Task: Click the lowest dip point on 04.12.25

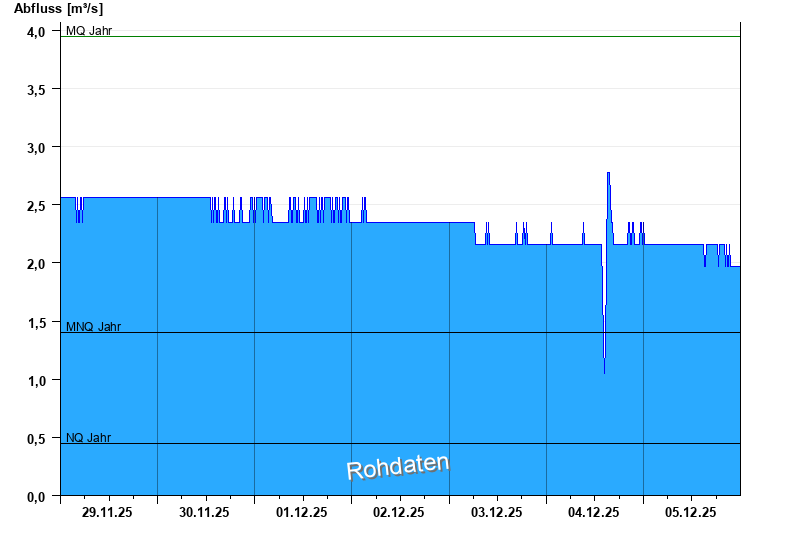Action: (x=605, y=372)
